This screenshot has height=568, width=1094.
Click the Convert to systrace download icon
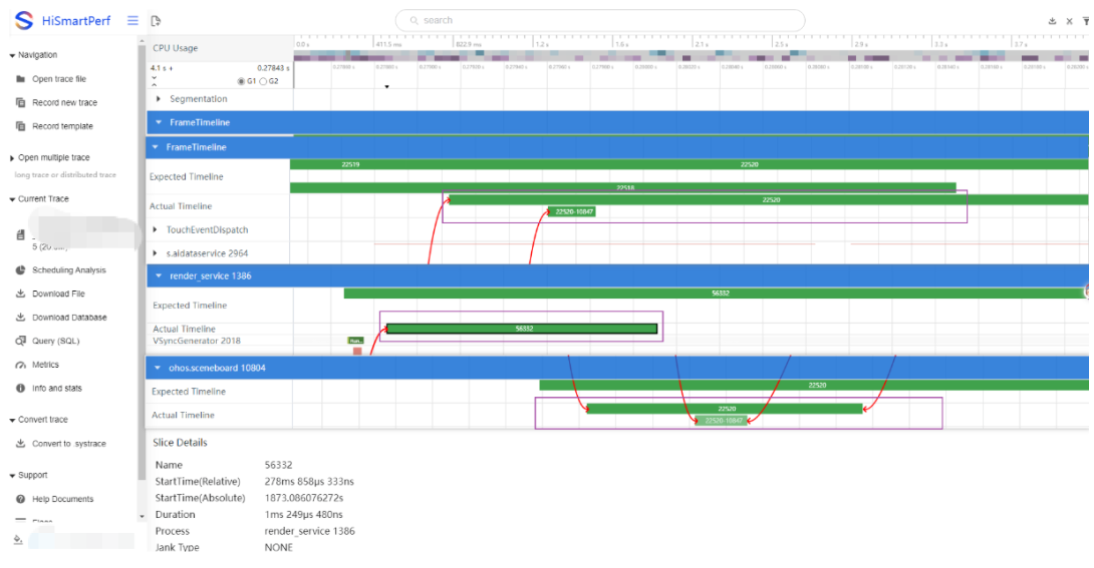pyautogui.click(x=20, y=443)
